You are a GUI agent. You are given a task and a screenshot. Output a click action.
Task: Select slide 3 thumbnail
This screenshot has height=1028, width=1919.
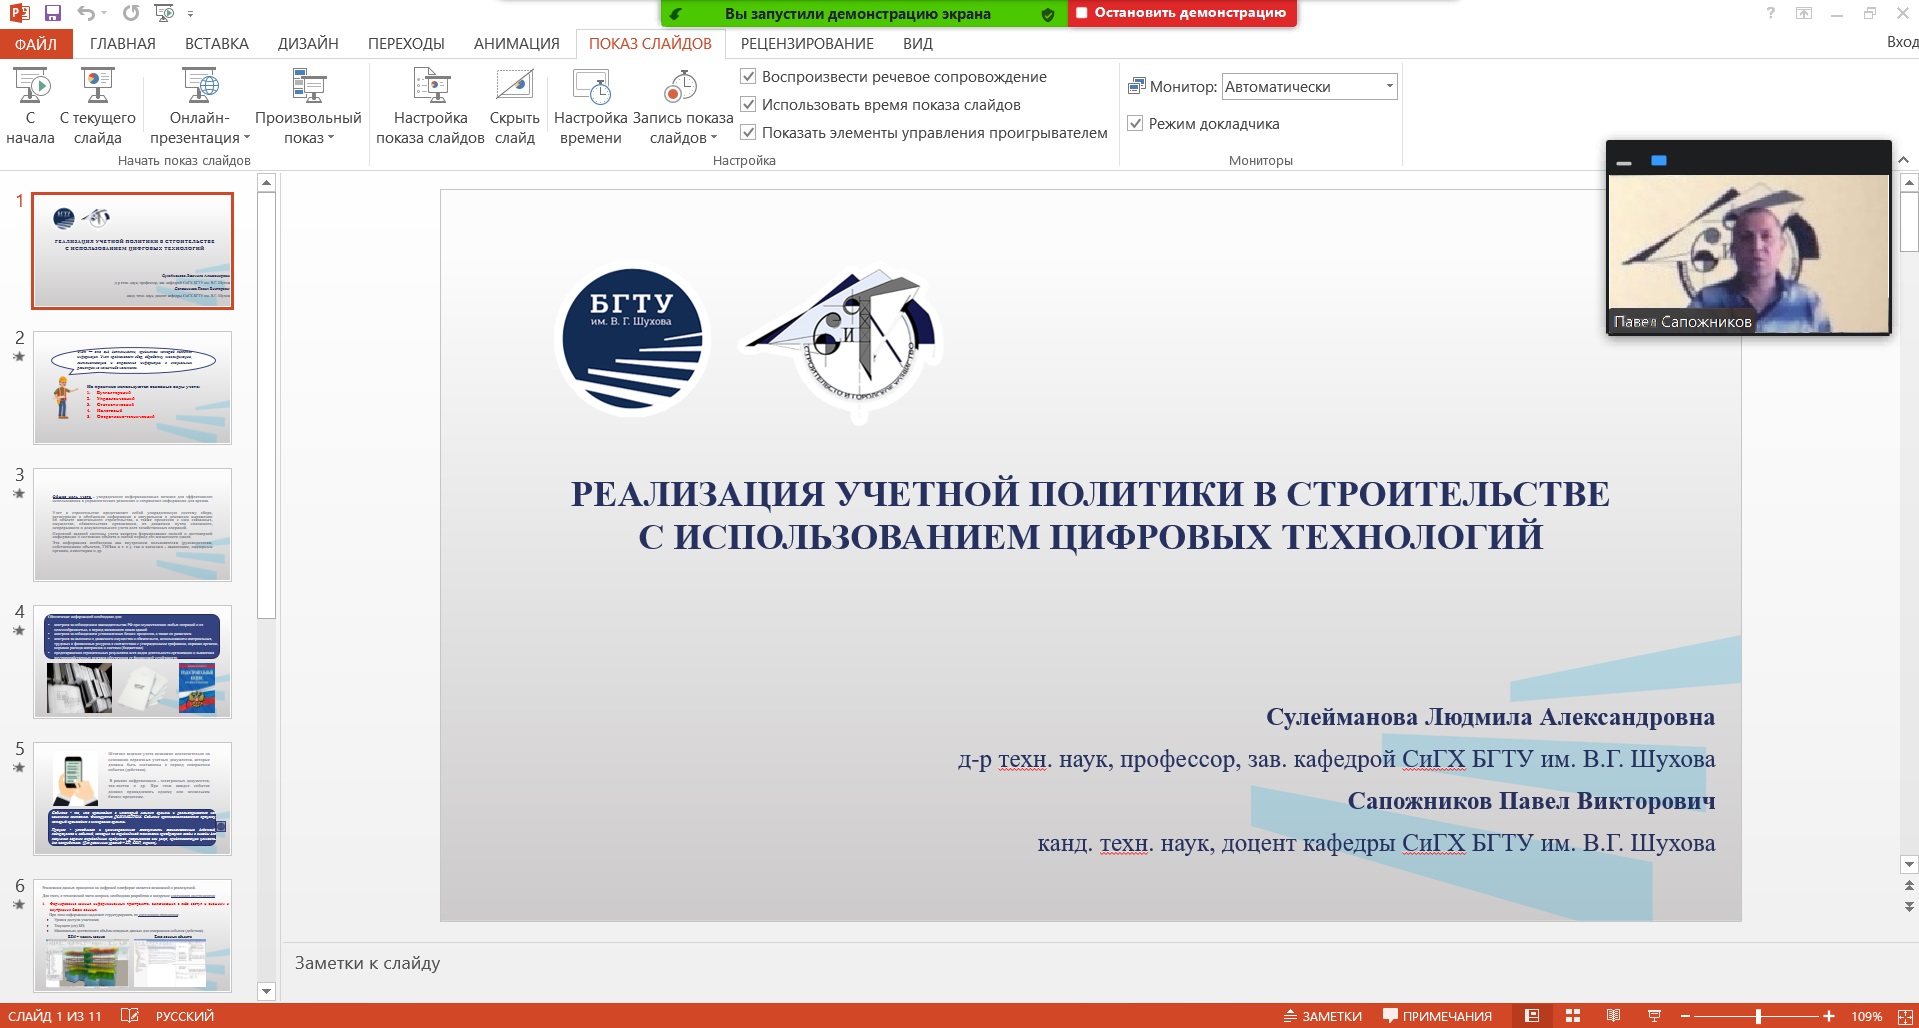(133, 525)
